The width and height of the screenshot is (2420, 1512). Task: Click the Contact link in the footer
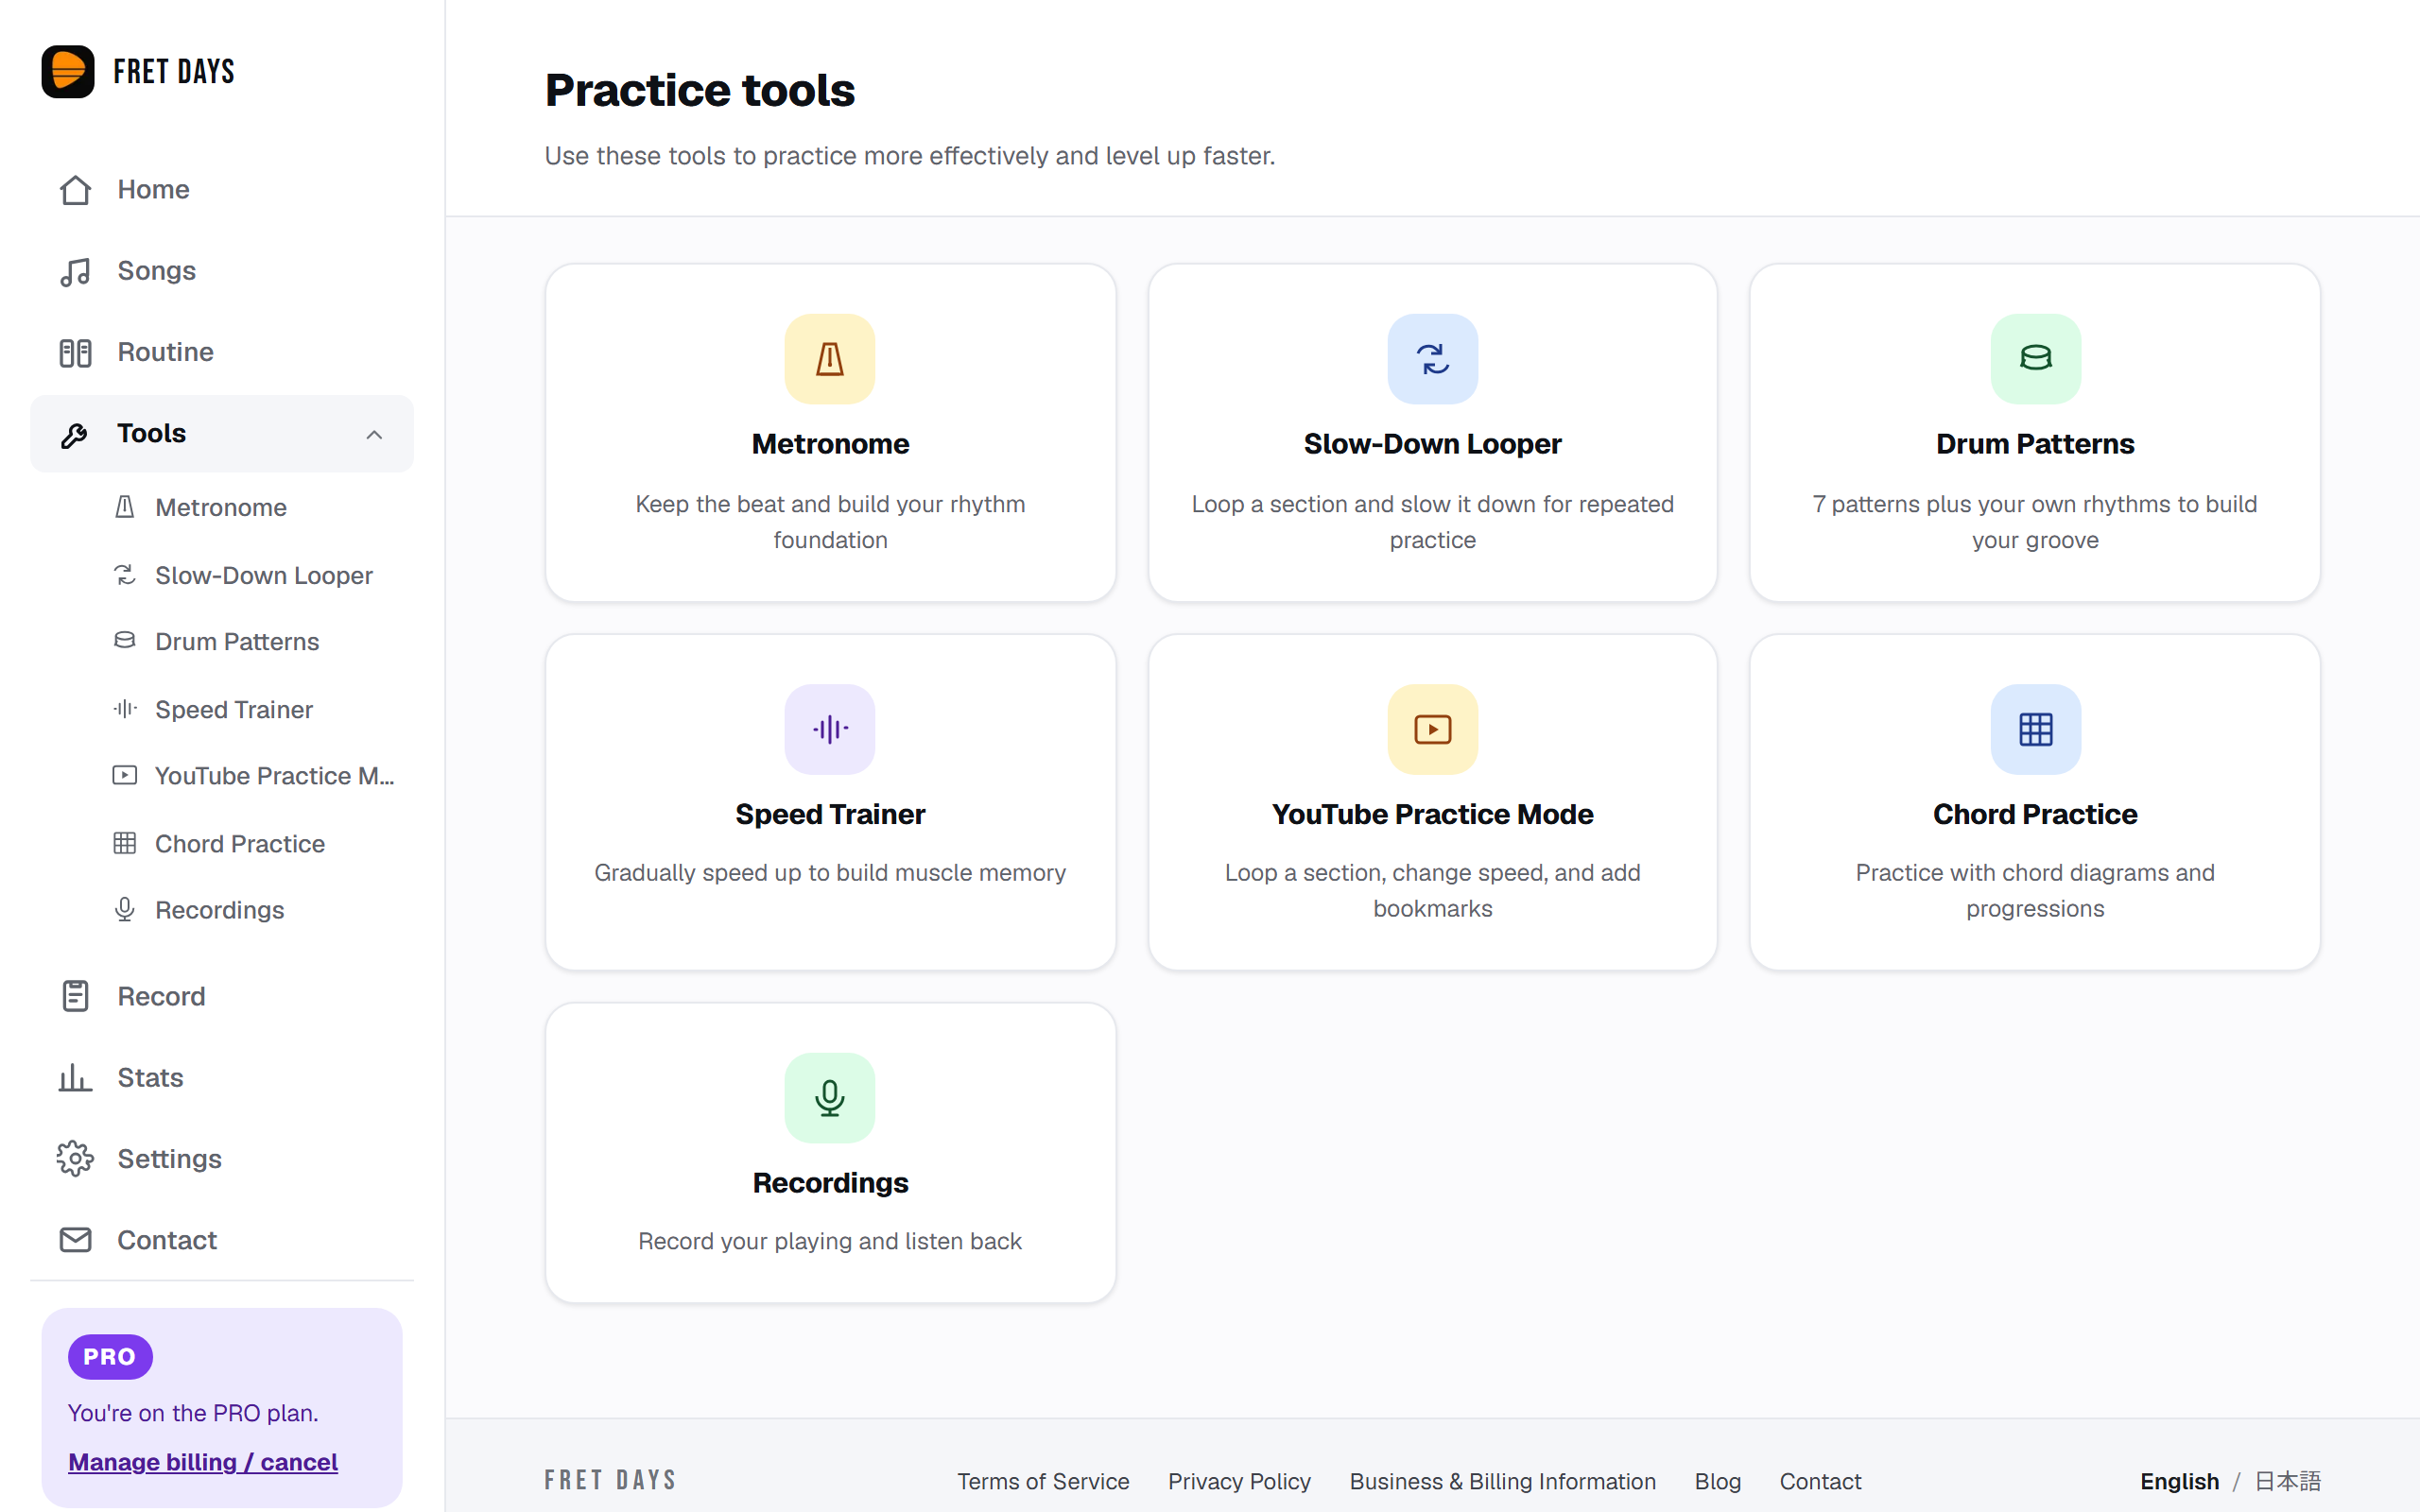click(1820, 1481)
